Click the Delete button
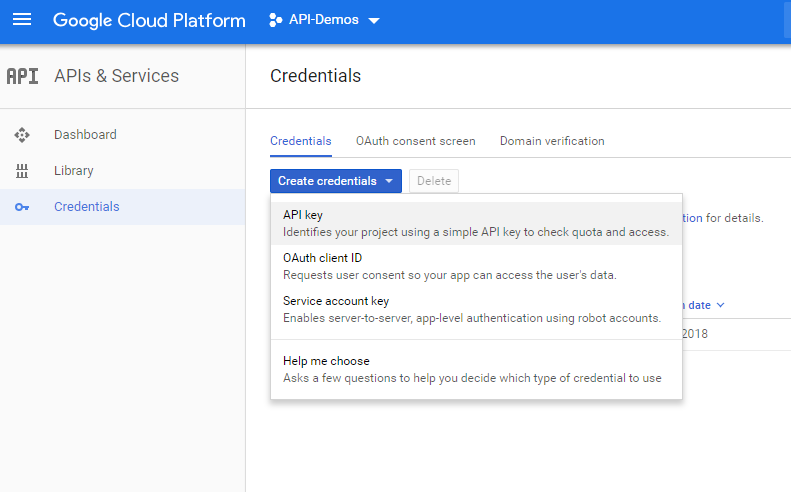Viewport: 791px width, 492px height. (433, 181)
